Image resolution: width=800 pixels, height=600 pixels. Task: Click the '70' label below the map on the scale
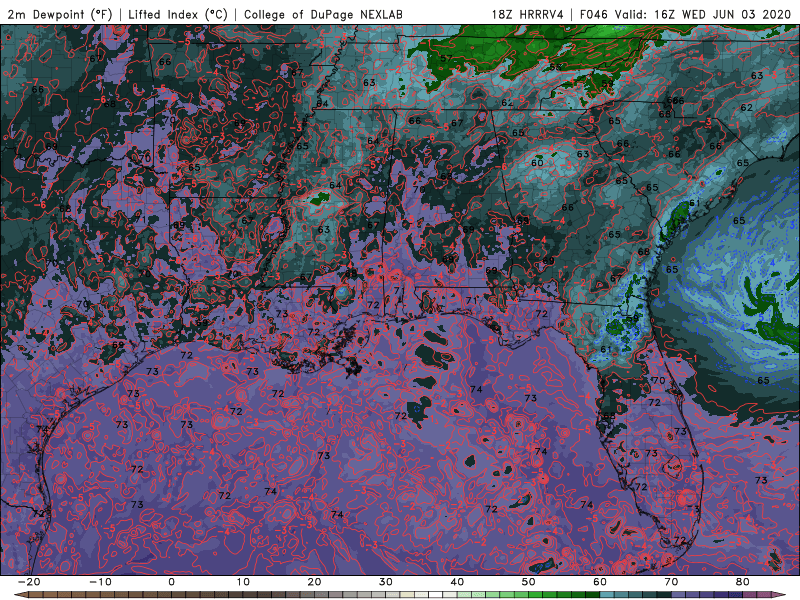coord(671,582)
